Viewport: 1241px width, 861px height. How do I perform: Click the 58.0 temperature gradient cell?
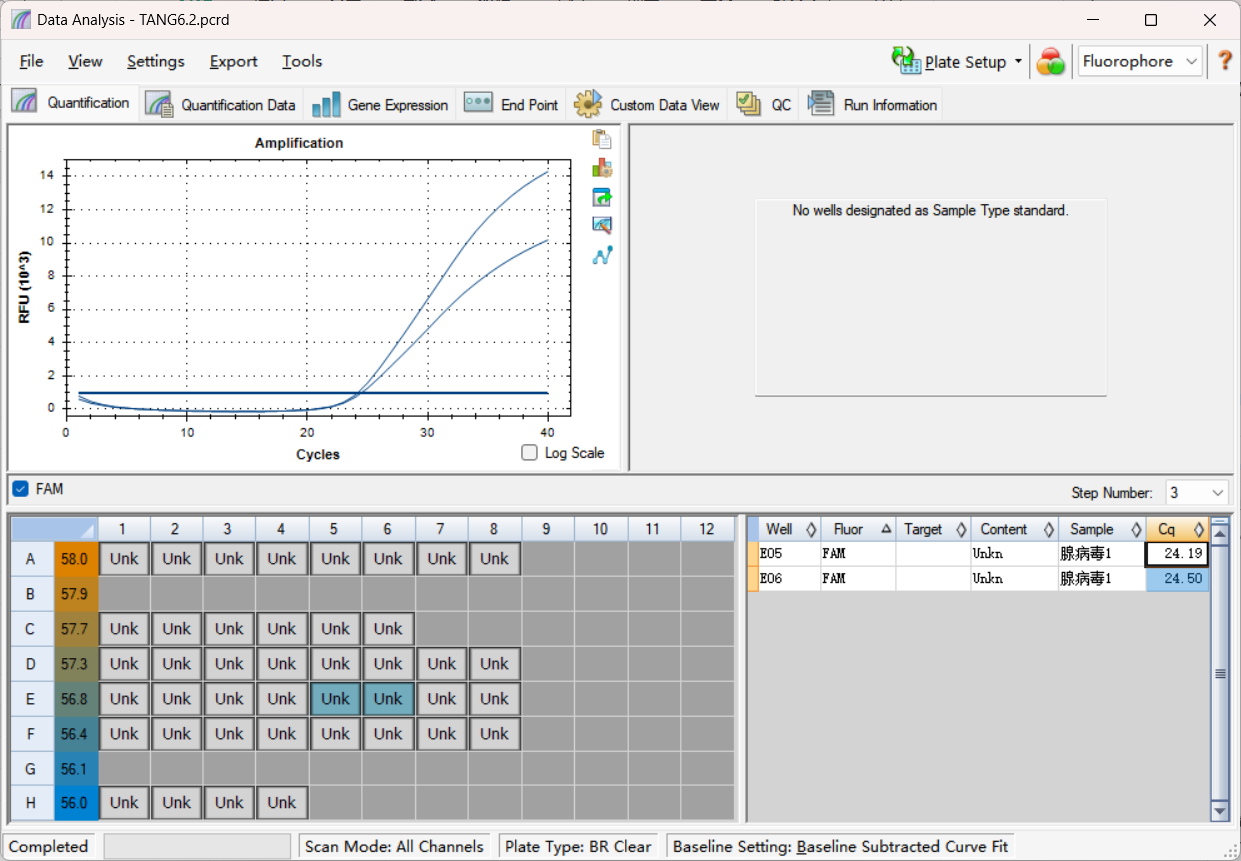[76, 559]
